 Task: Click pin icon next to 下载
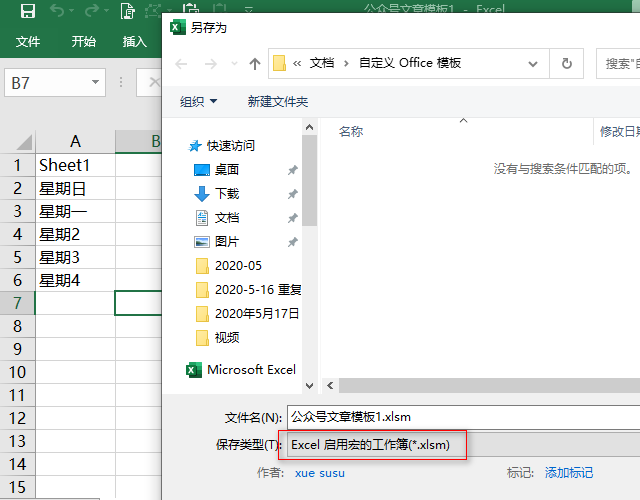click(292, 194)
